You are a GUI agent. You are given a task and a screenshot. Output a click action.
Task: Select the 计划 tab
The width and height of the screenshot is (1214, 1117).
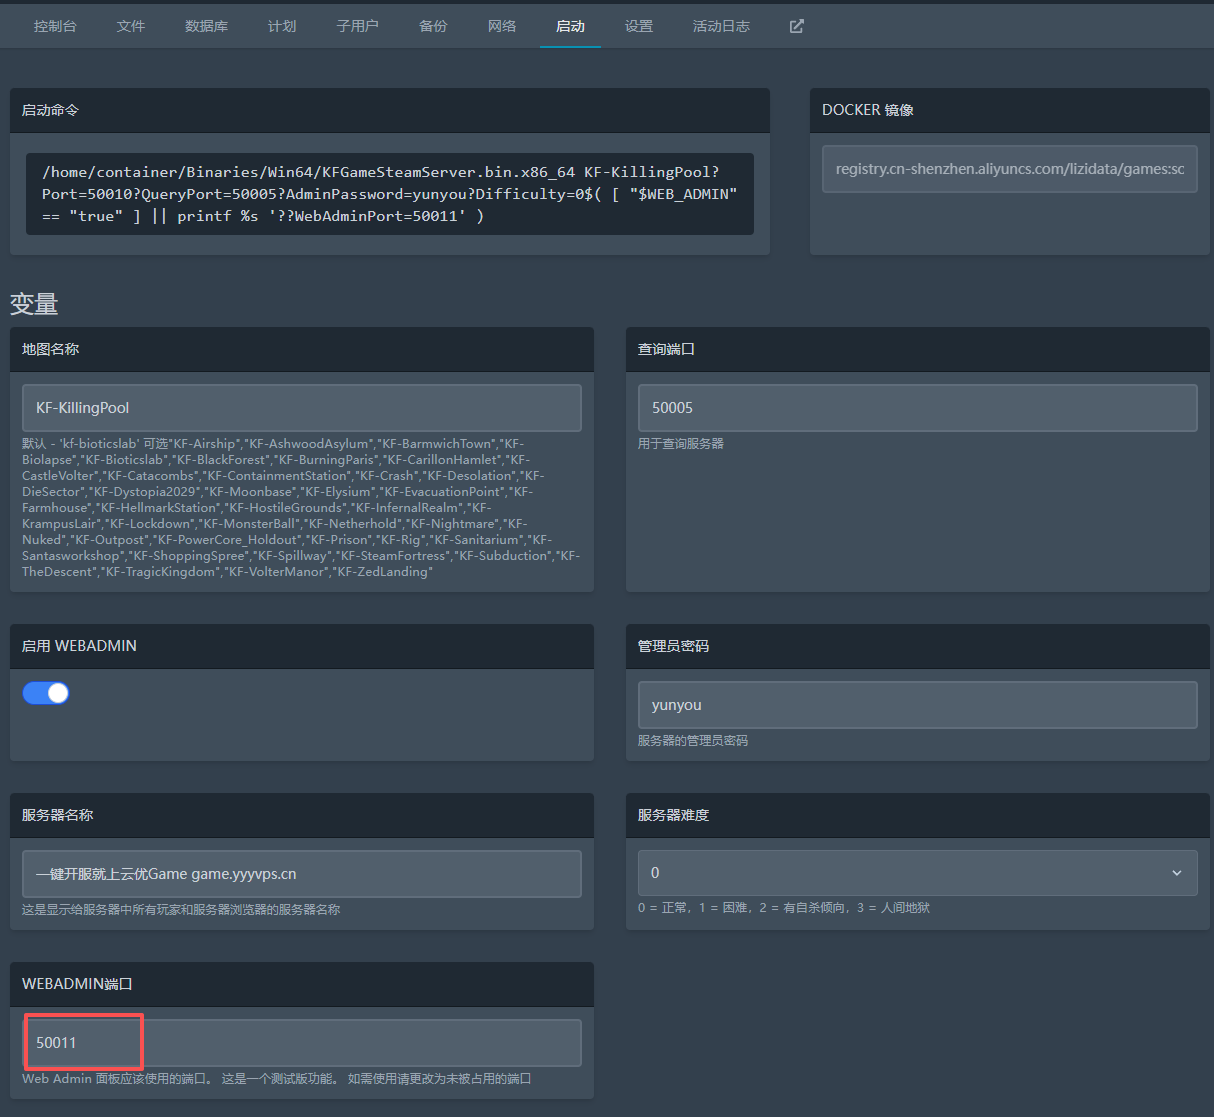282,26
